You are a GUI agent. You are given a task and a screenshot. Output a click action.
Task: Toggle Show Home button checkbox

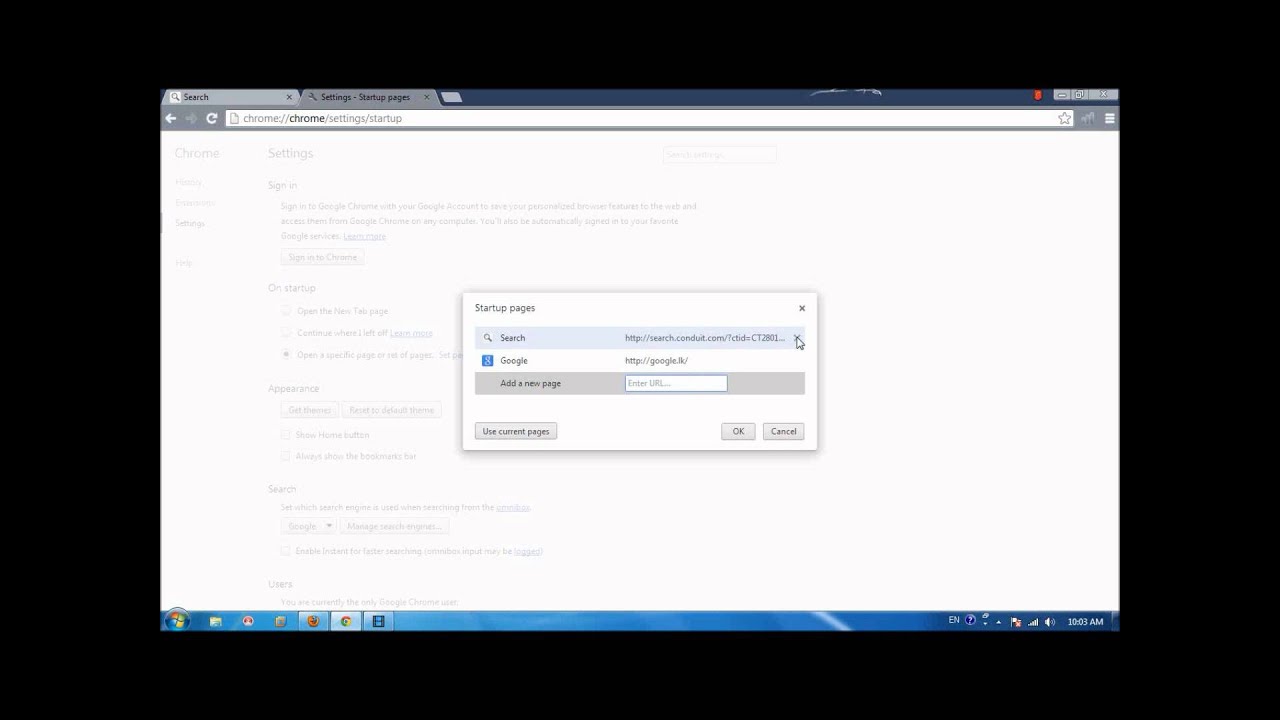click(x=286, y=435)
